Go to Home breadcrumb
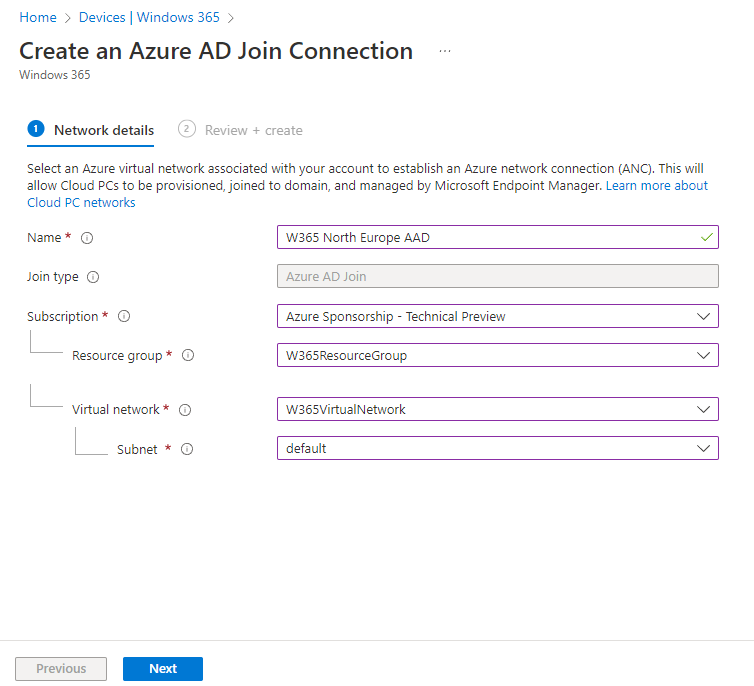This screenshot has width=754, height=686. tap(38, 17)
